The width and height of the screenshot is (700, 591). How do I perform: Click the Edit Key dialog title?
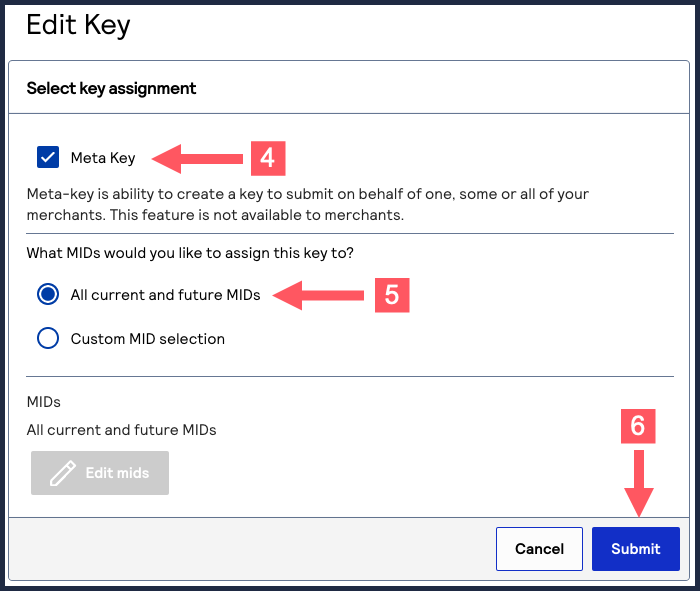pos(78,24)
